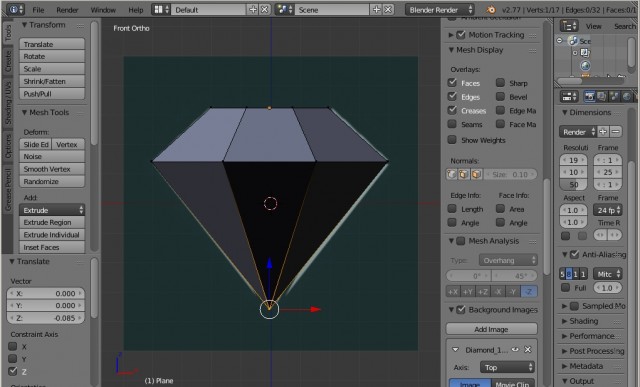Click the Z vector value field
The width and height of the screenshot is (640, 387).
(x=46, y=318)
